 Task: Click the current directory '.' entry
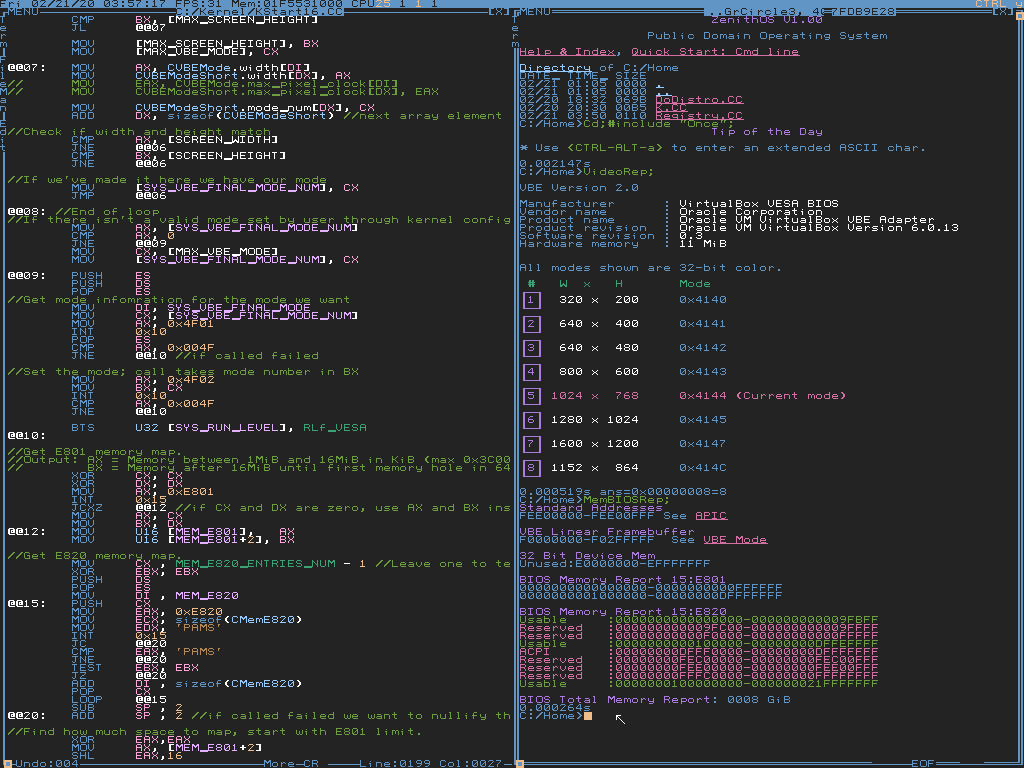click(660, 84)
